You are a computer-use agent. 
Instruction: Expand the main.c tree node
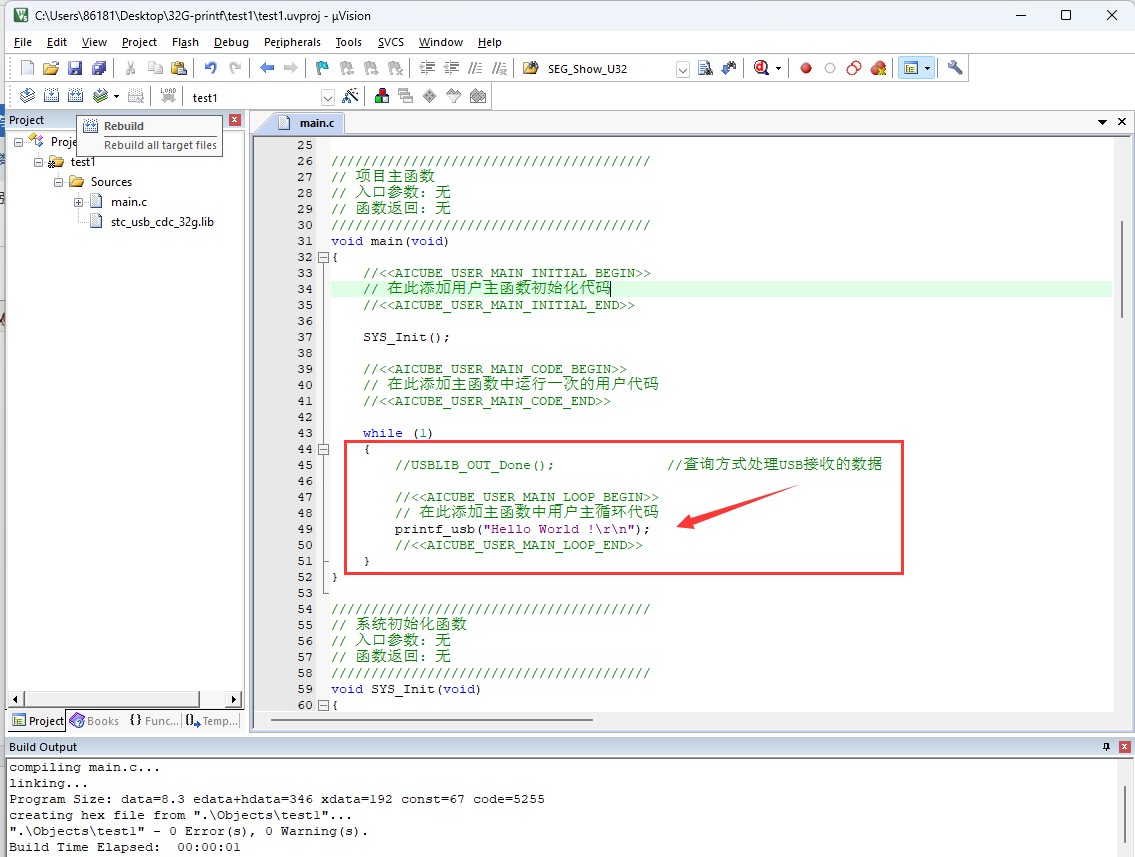78,202
